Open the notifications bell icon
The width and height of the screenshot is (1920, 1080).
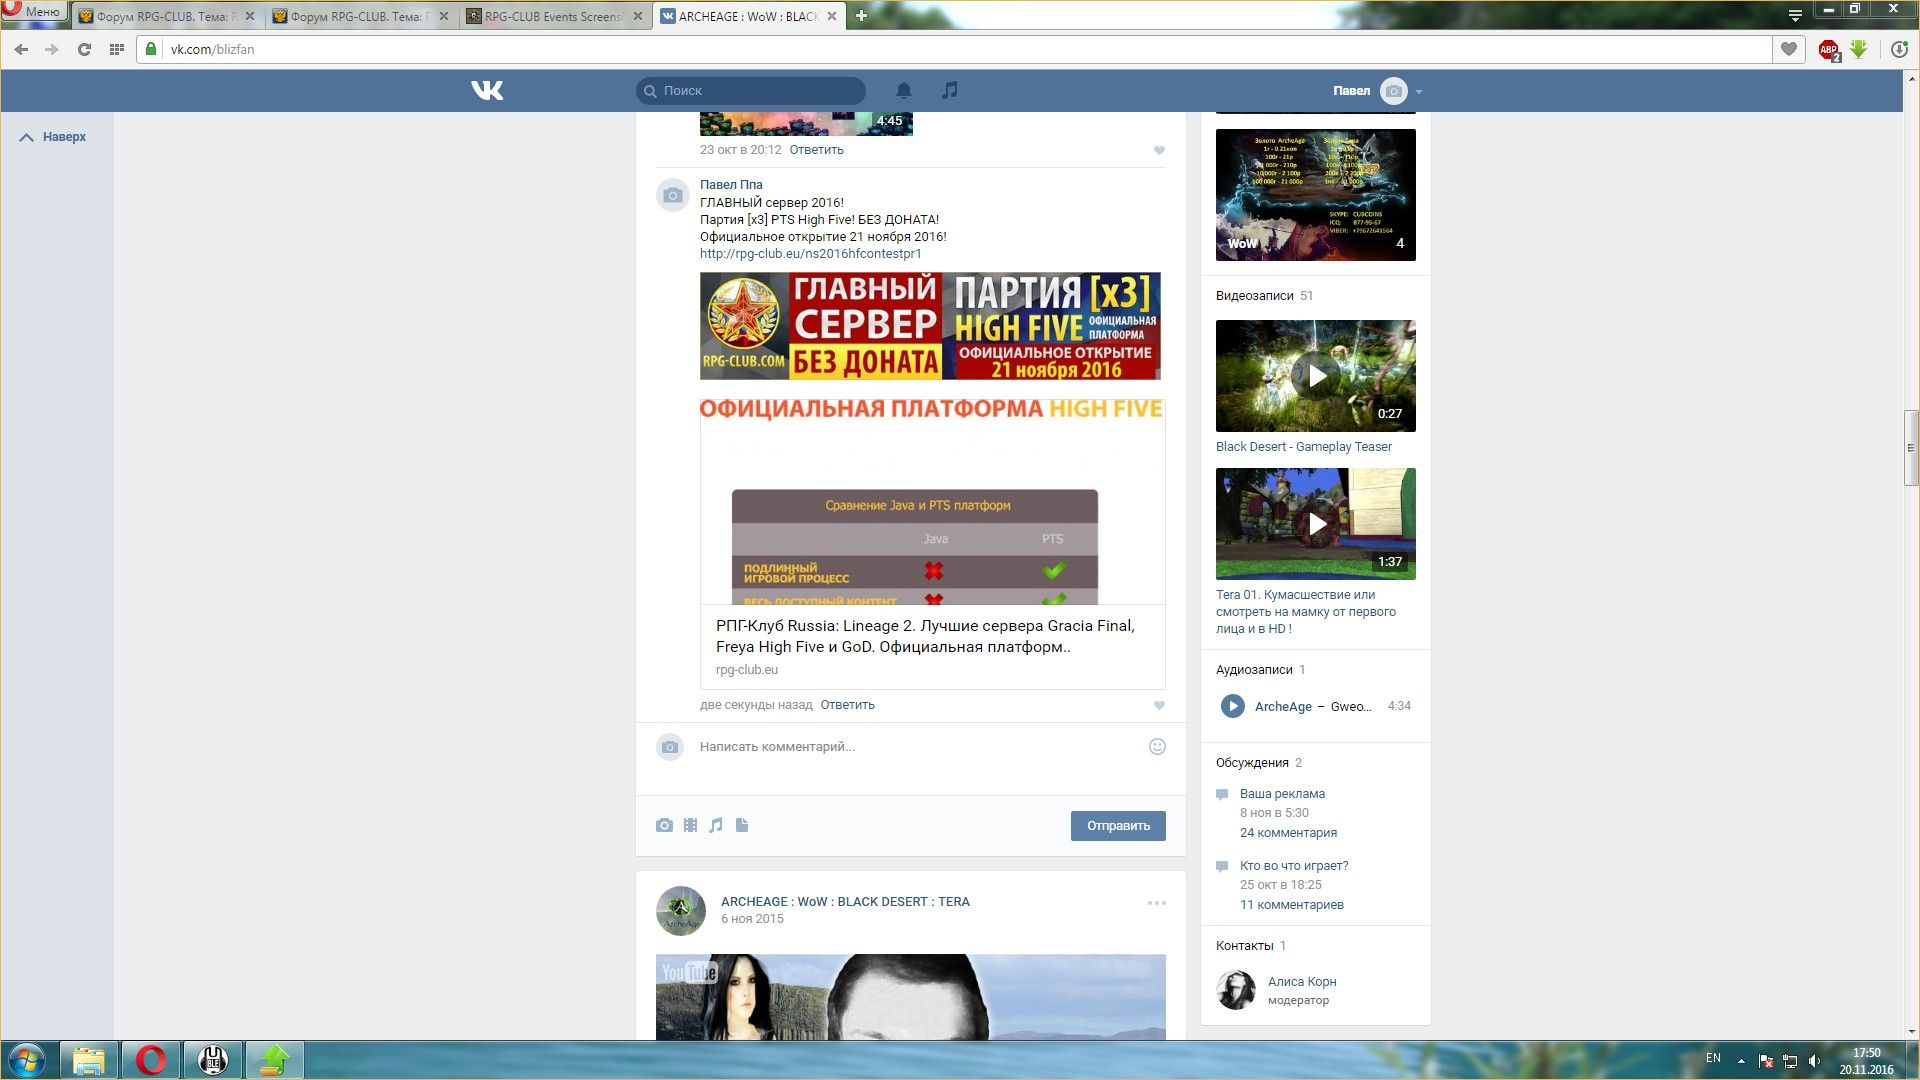[x=903, y=90]
